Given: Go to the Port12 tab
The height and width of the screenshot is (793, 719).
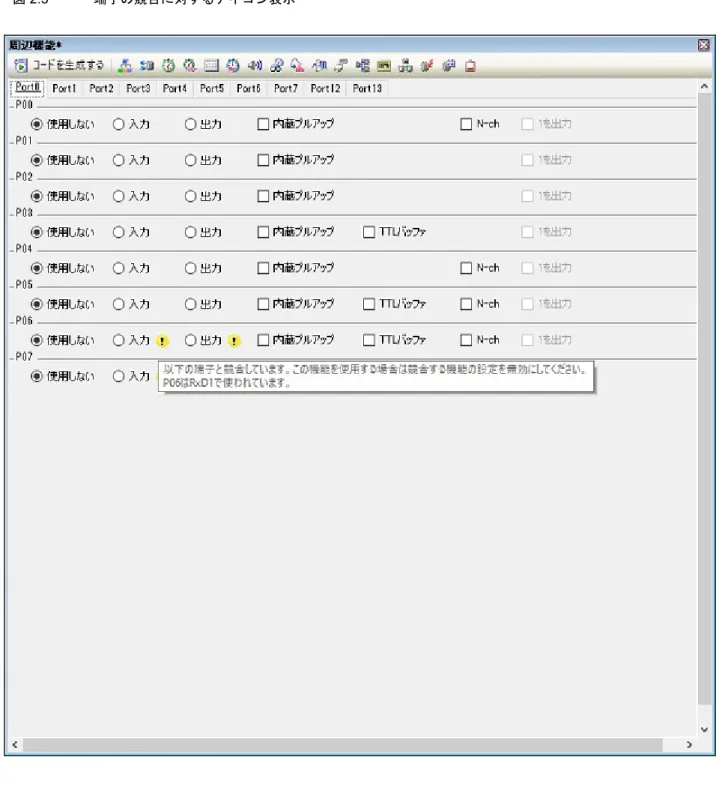Looking at the screenshot, I should tap(325, 89).
